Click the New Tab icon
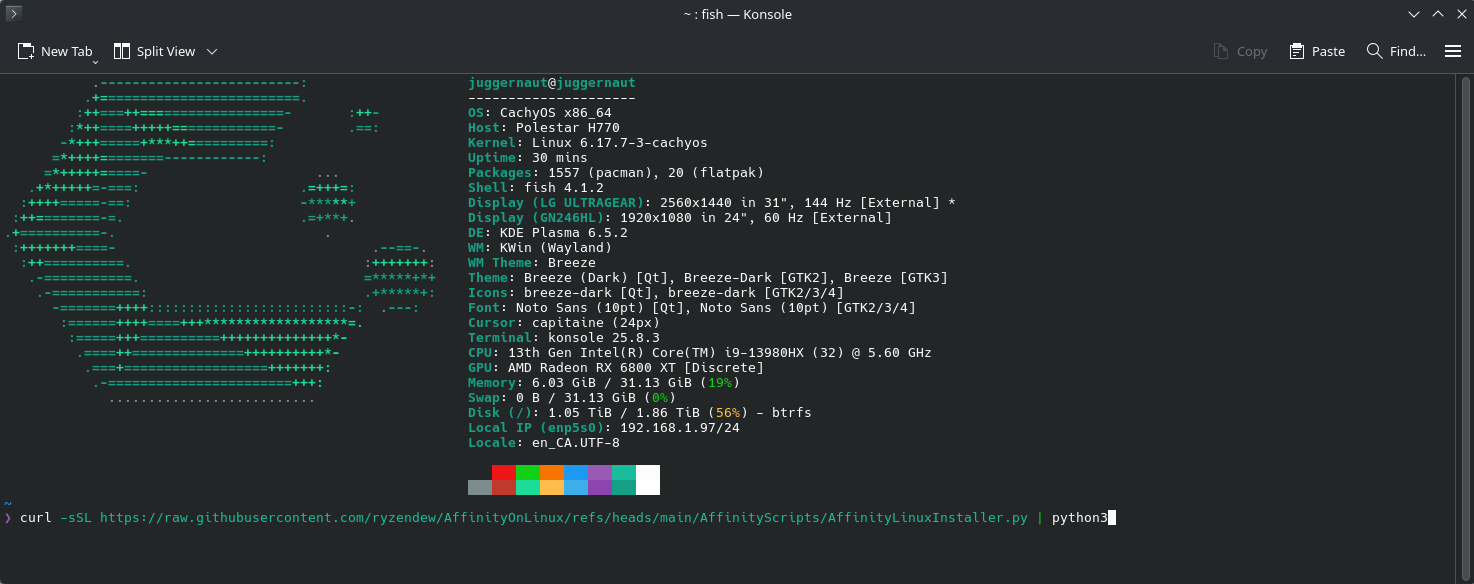The image size is (1474, 584). point(26,51)
